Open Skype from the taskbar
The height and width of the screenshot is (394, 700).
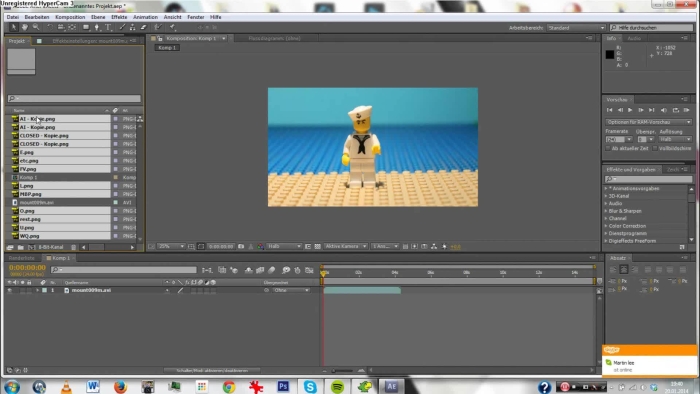(310, 386)
